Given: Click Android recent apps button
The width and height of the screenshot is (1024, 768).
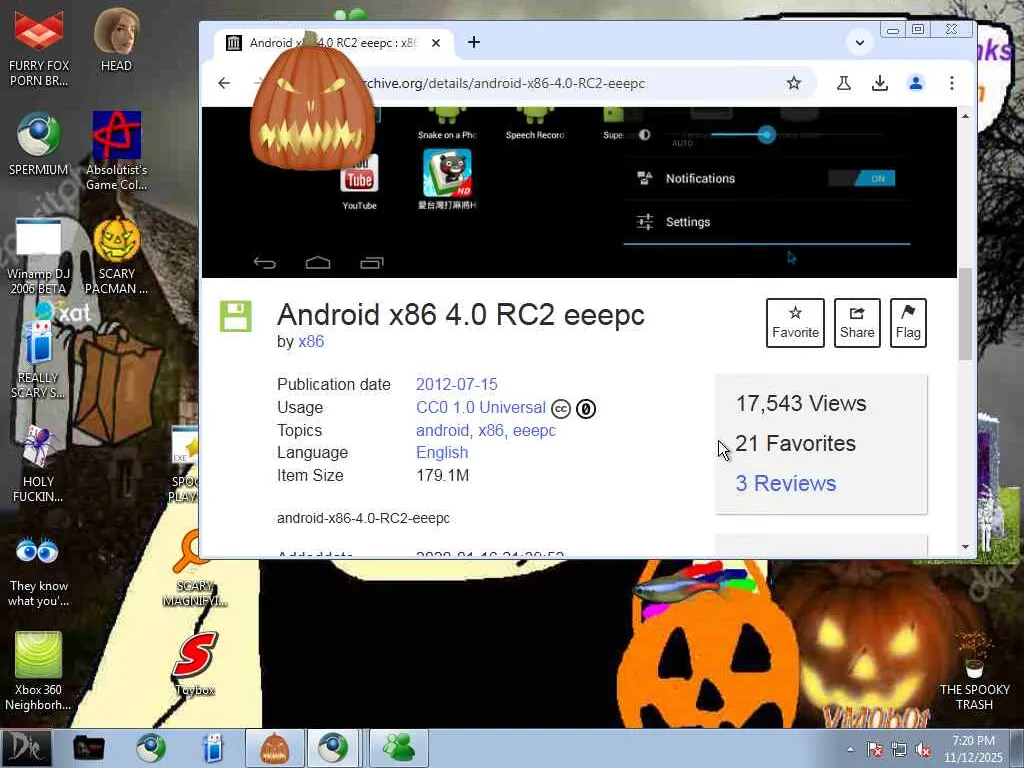Looking at the screenshot, I should [372, 263].
